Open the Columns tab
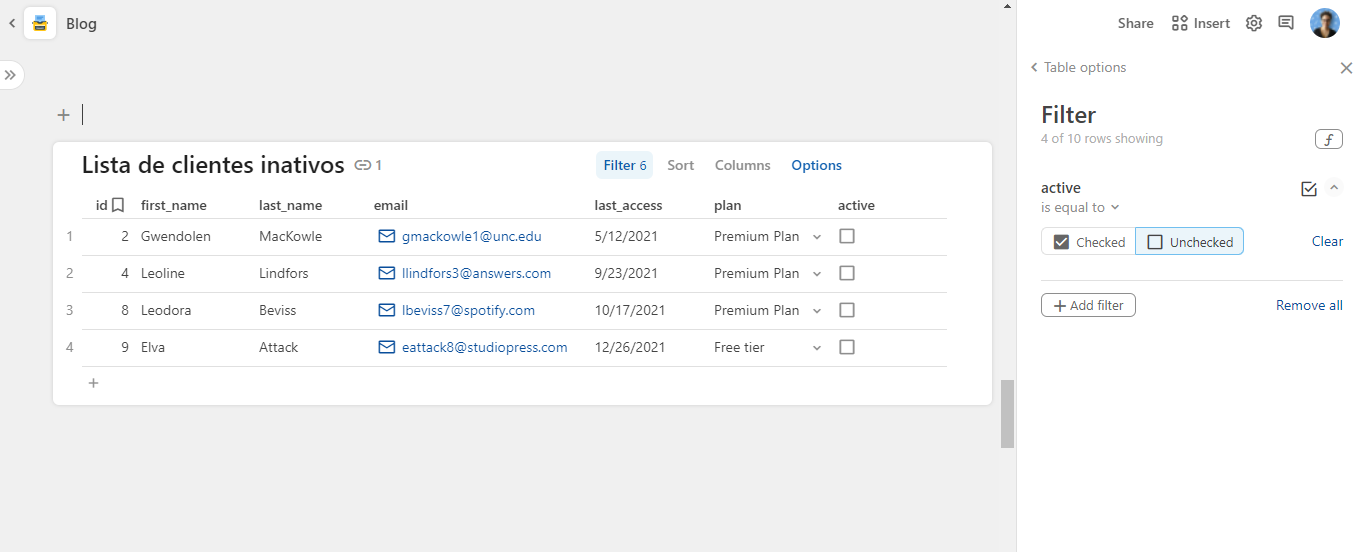 tap(742, 165)
